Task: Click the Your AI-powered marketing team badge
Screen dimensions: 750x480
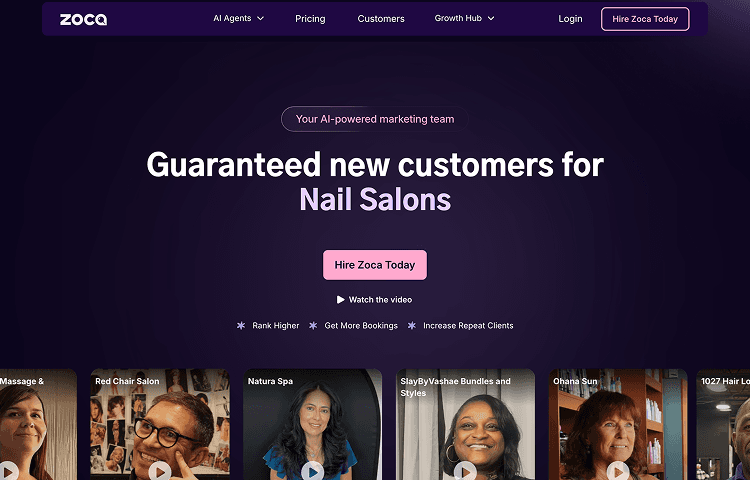Action: [375, 119]
